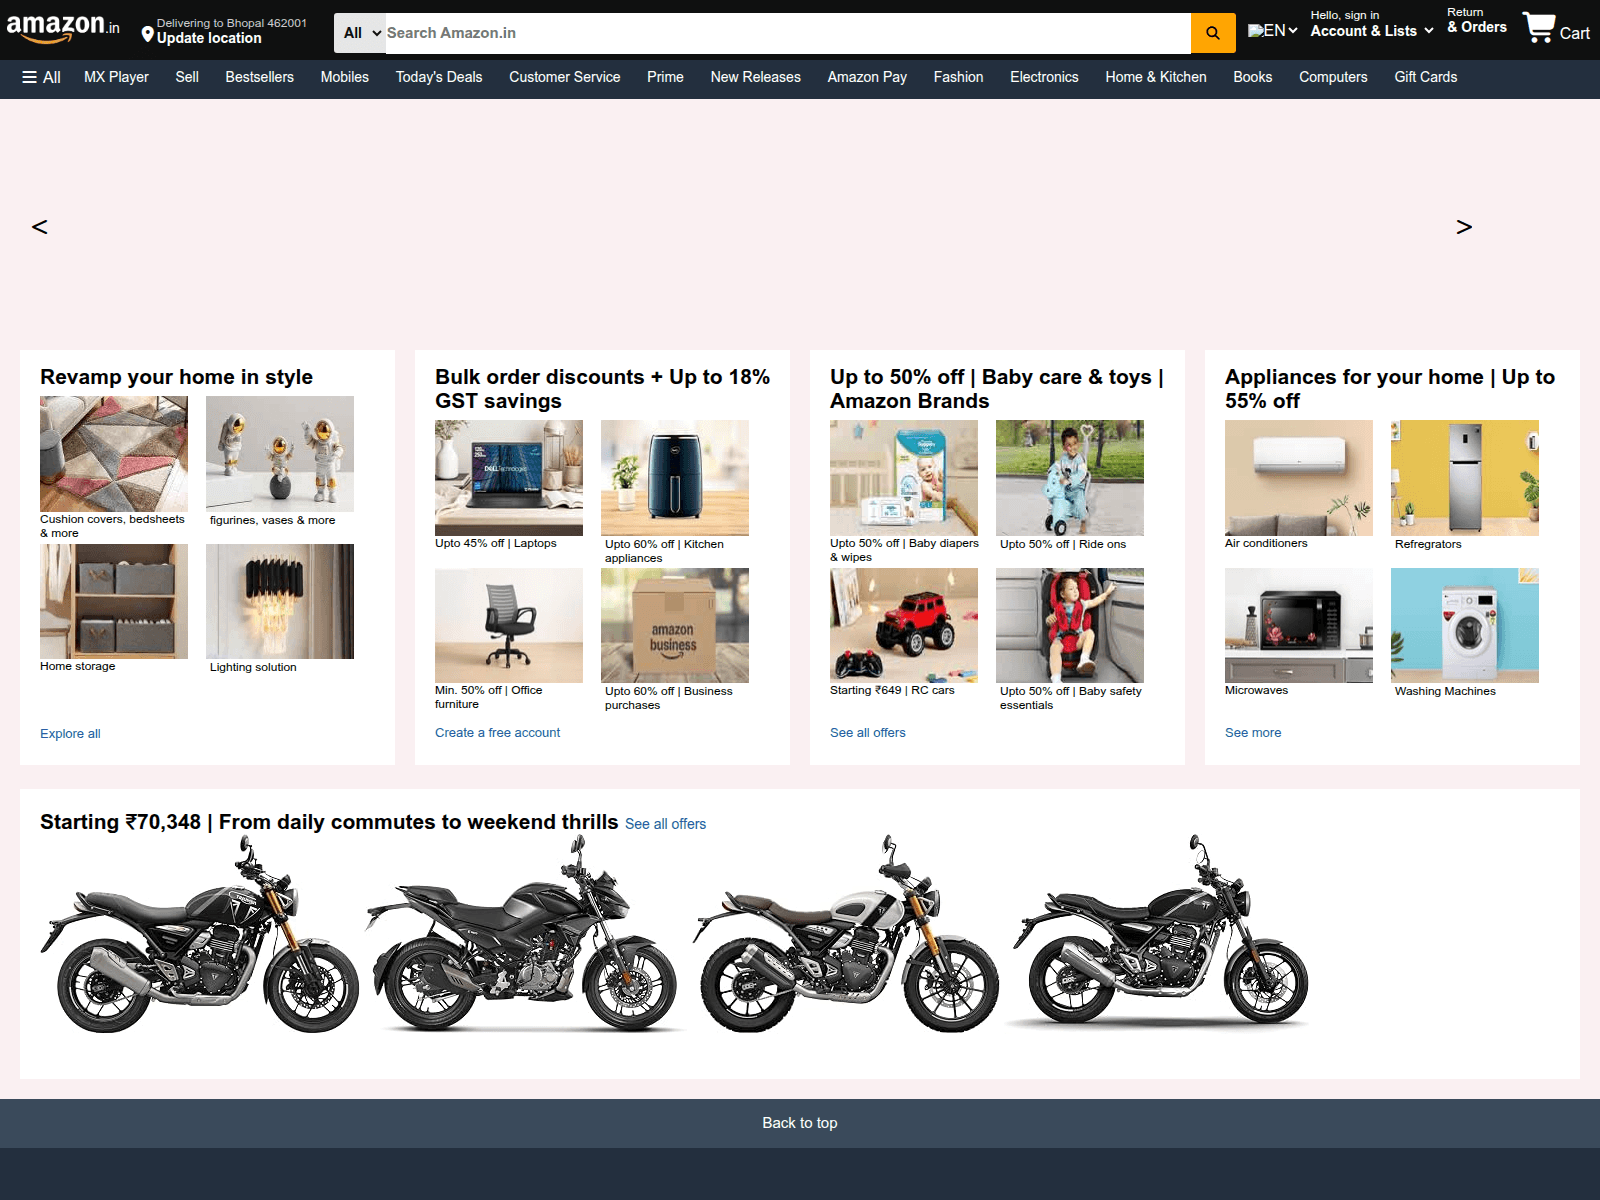
Task: Open Microwaves thumbnail
Action: [1299, 625]
